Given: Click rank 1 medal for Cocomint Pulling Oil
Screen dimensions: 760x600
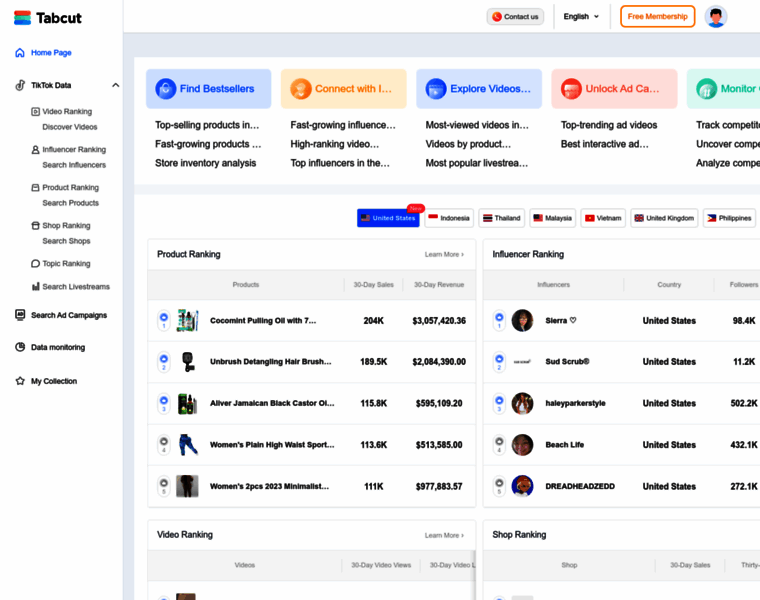Looking at the screenshot, I should click(164, 320).
